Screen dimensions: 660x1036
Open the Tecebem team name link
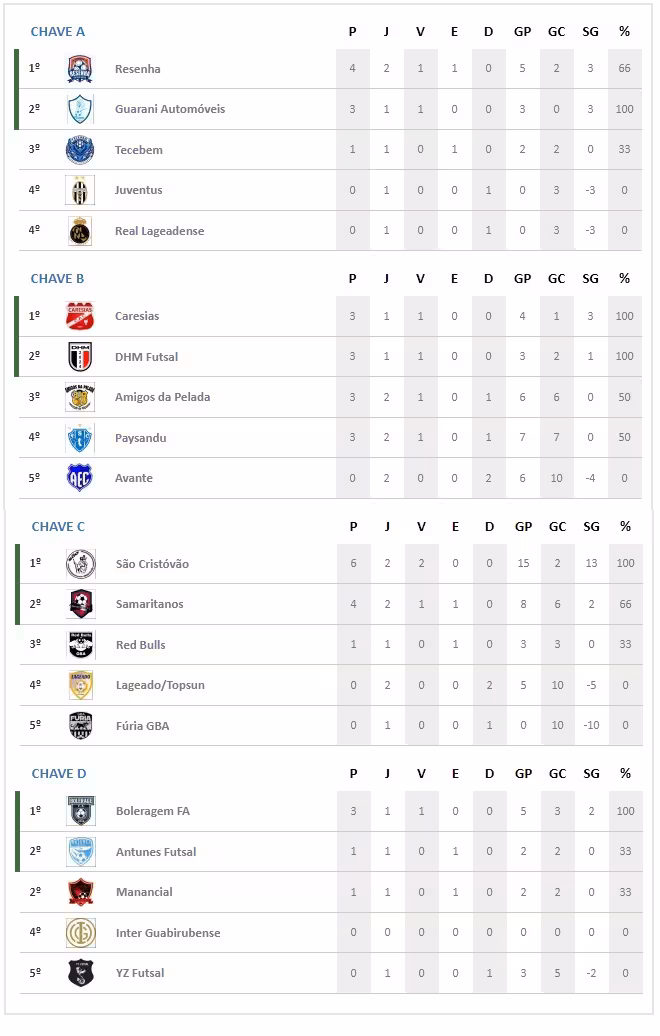[x=139, y=150]
